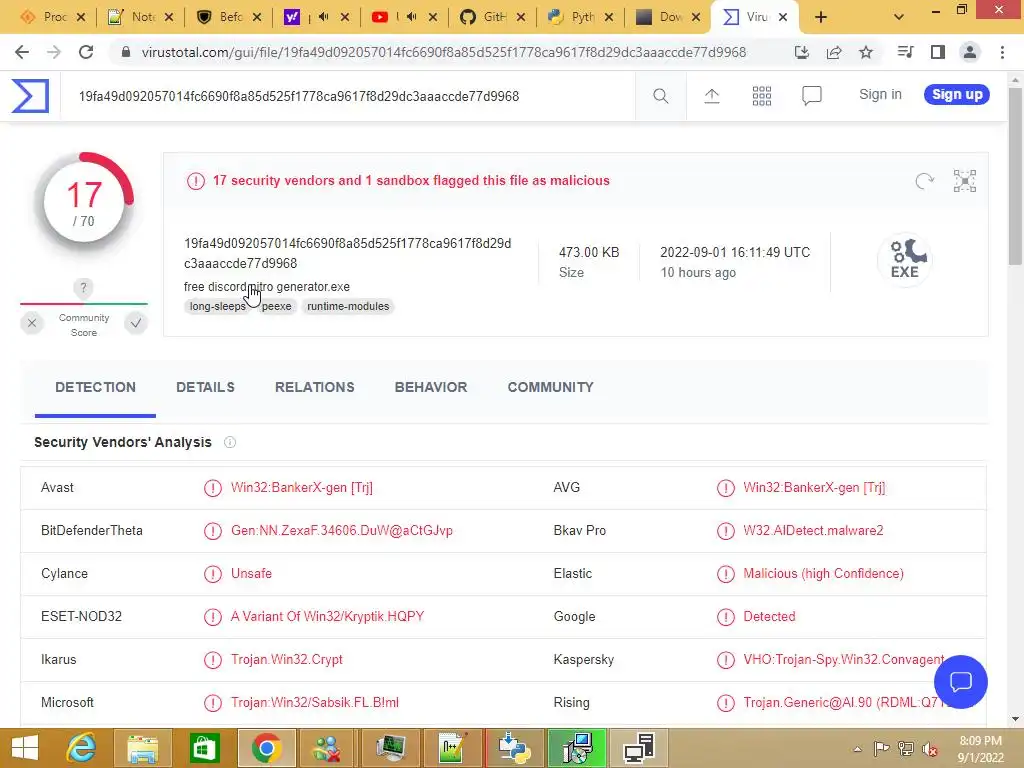This screenshot has height=768, width=1024.
Task: Expand the tab search dropdown arrow
Action: click(x=899, y=17)
